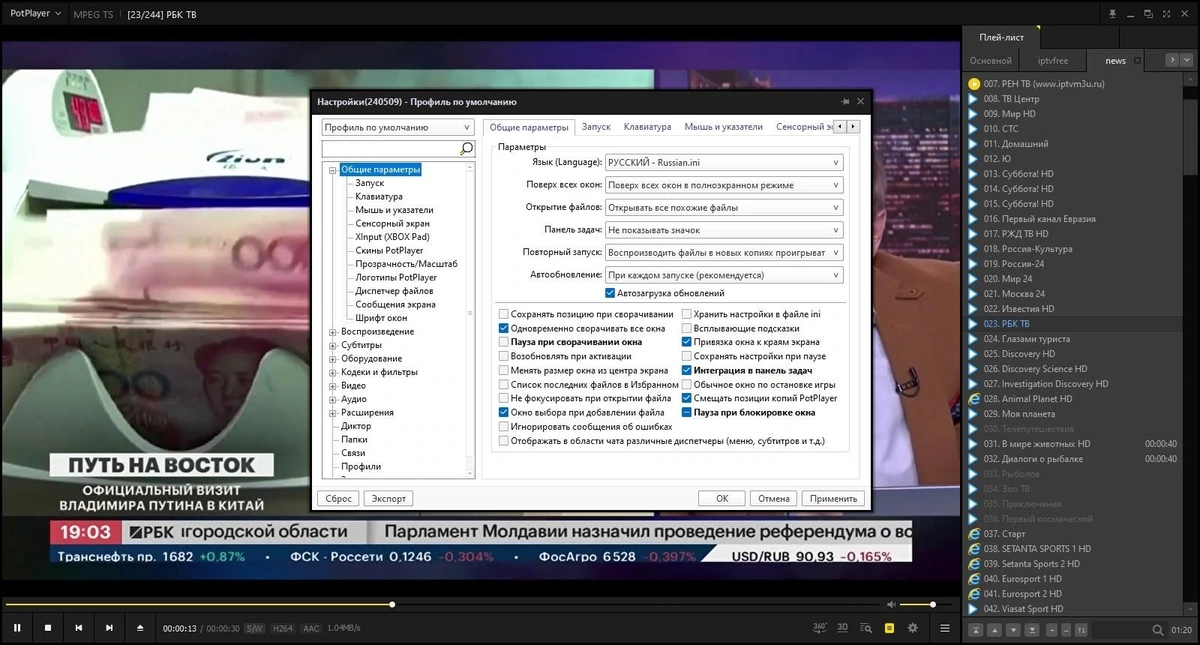The height and width of the screenshot is (645, 1200).
Task: Move playlist item to bottom
Action: coord(1032,630)
